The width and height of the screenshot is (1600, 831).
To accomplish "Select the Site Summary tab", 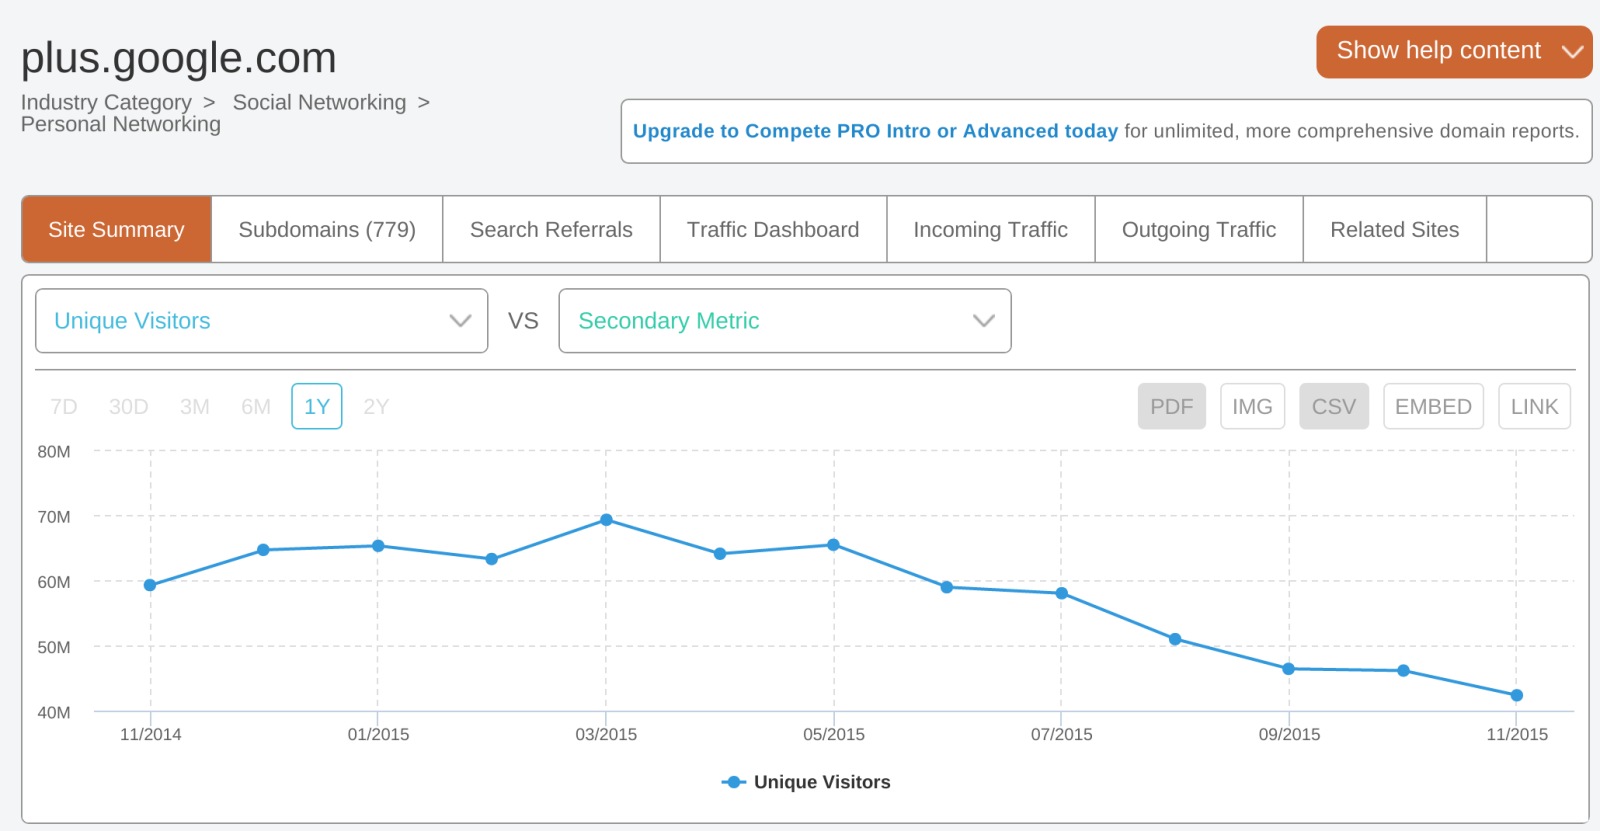I will pyautogui.click(x=116, y=229).
